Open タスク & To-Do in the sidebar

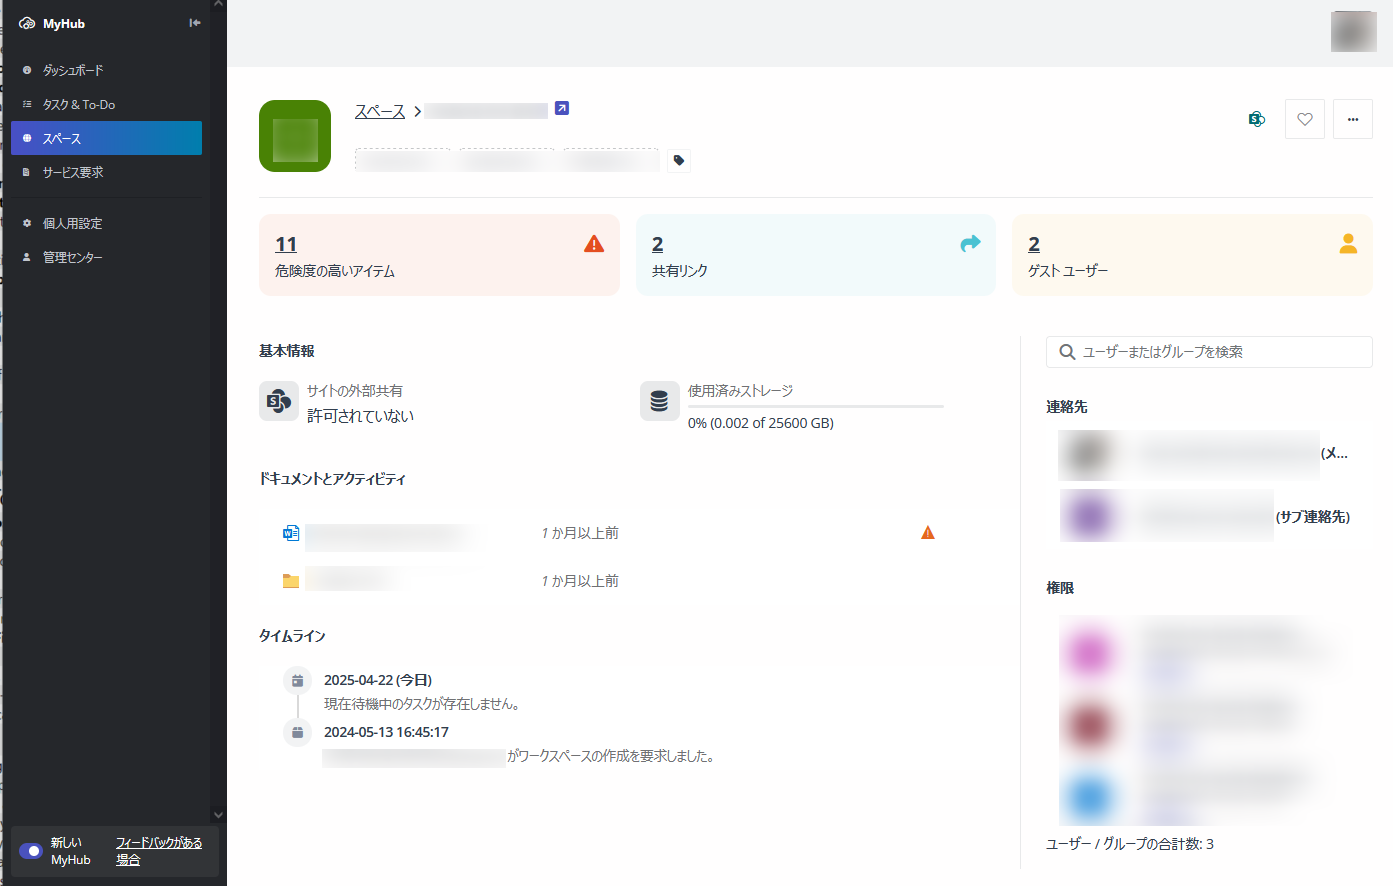pyautogui.click(x=106, y=104)
